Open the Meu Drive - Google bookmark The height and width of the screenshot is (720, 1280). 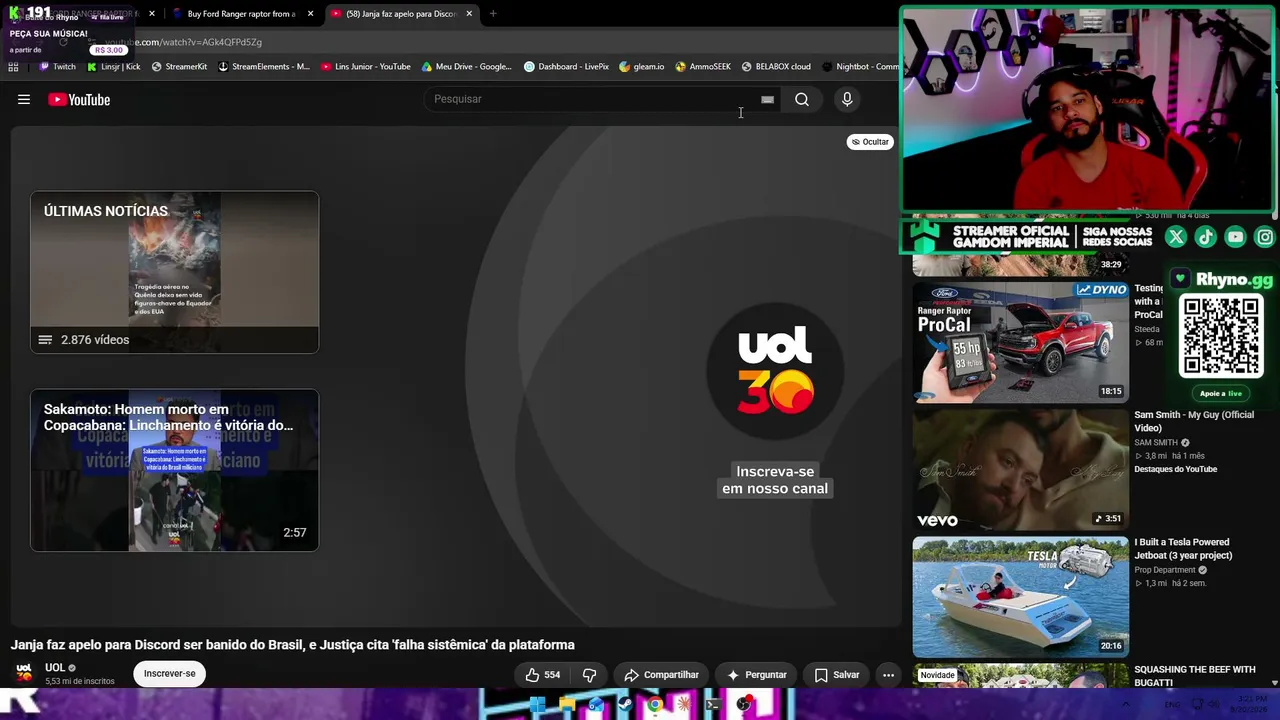(x=467, y=67)
